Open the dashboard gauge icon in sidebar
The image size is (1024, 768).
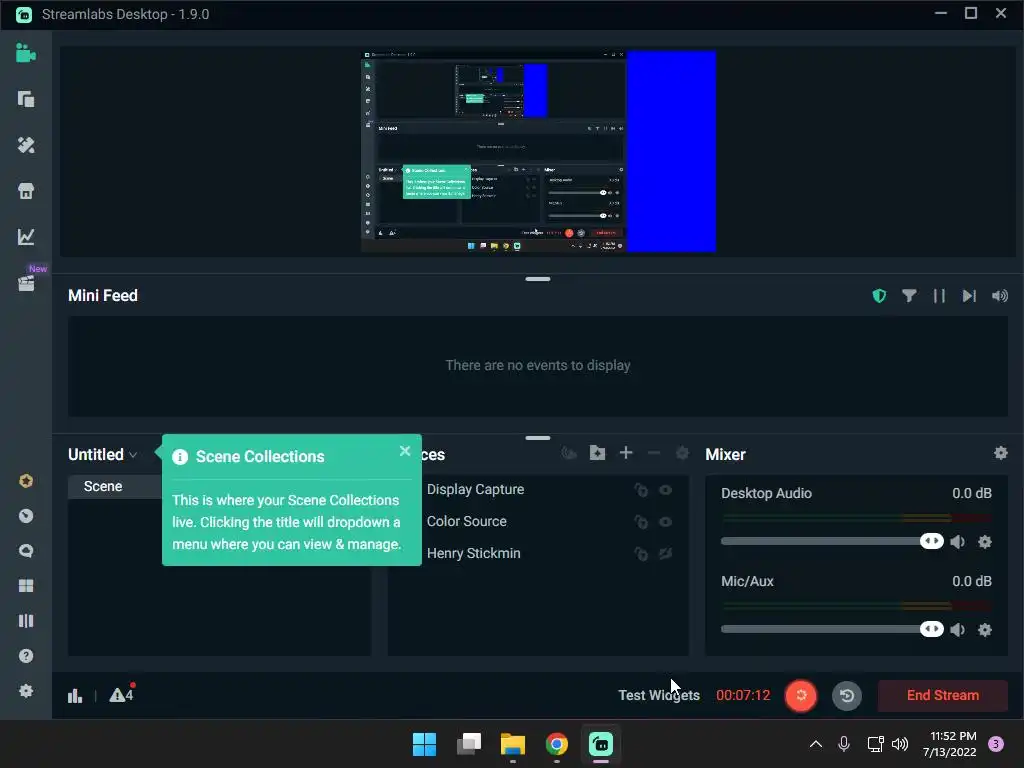[x=25, y=516]
